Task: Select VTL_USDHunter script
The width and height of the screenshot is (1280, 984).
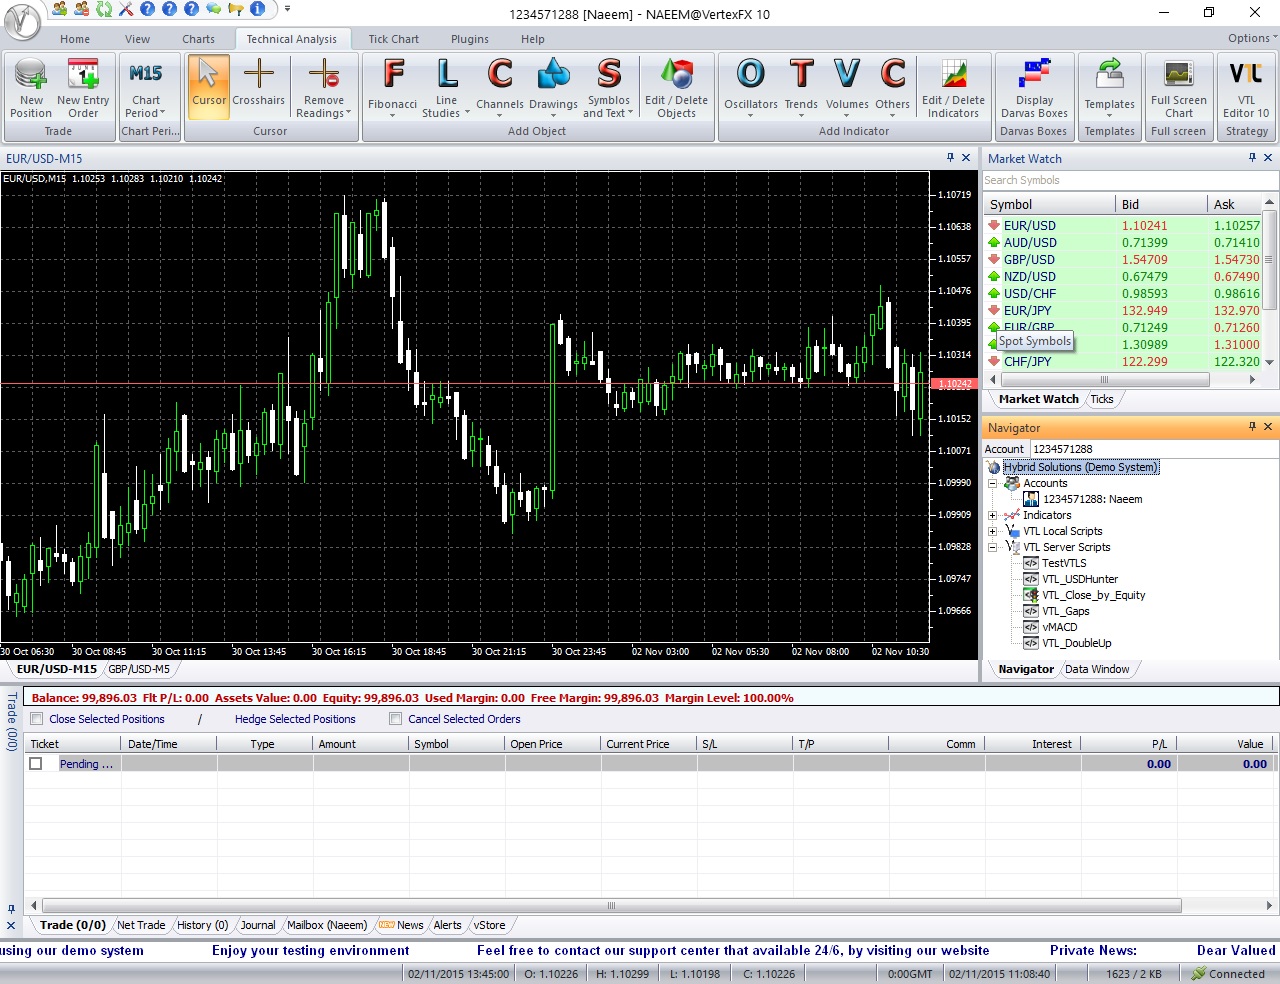Action: point(1080,579)
